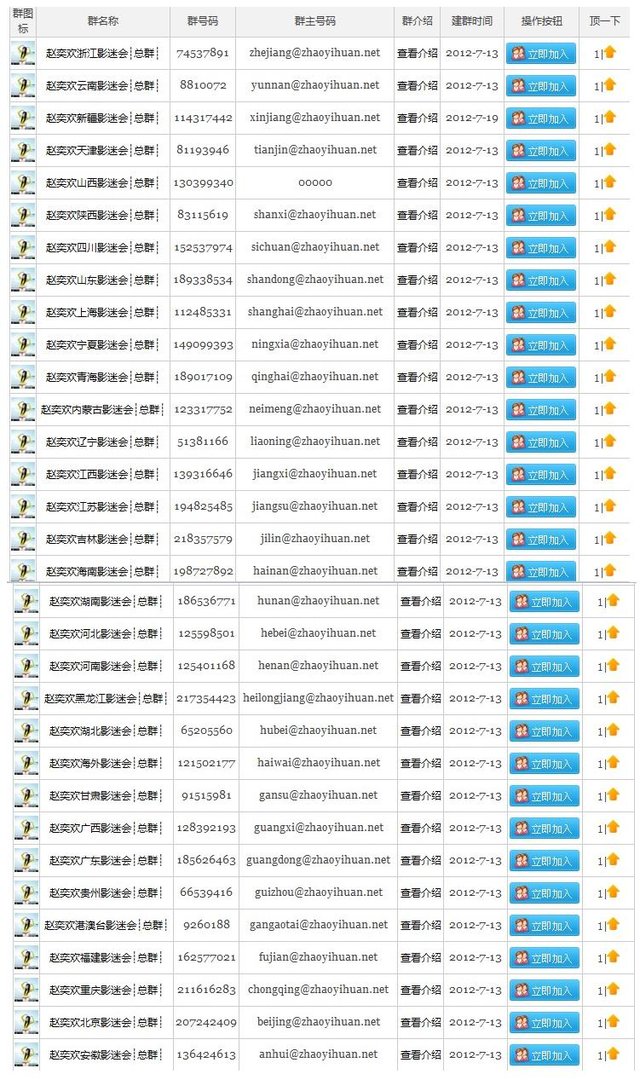
Task: Click up arrow in anhui row
Action: pyautogui.click(x=613, y=1054)
